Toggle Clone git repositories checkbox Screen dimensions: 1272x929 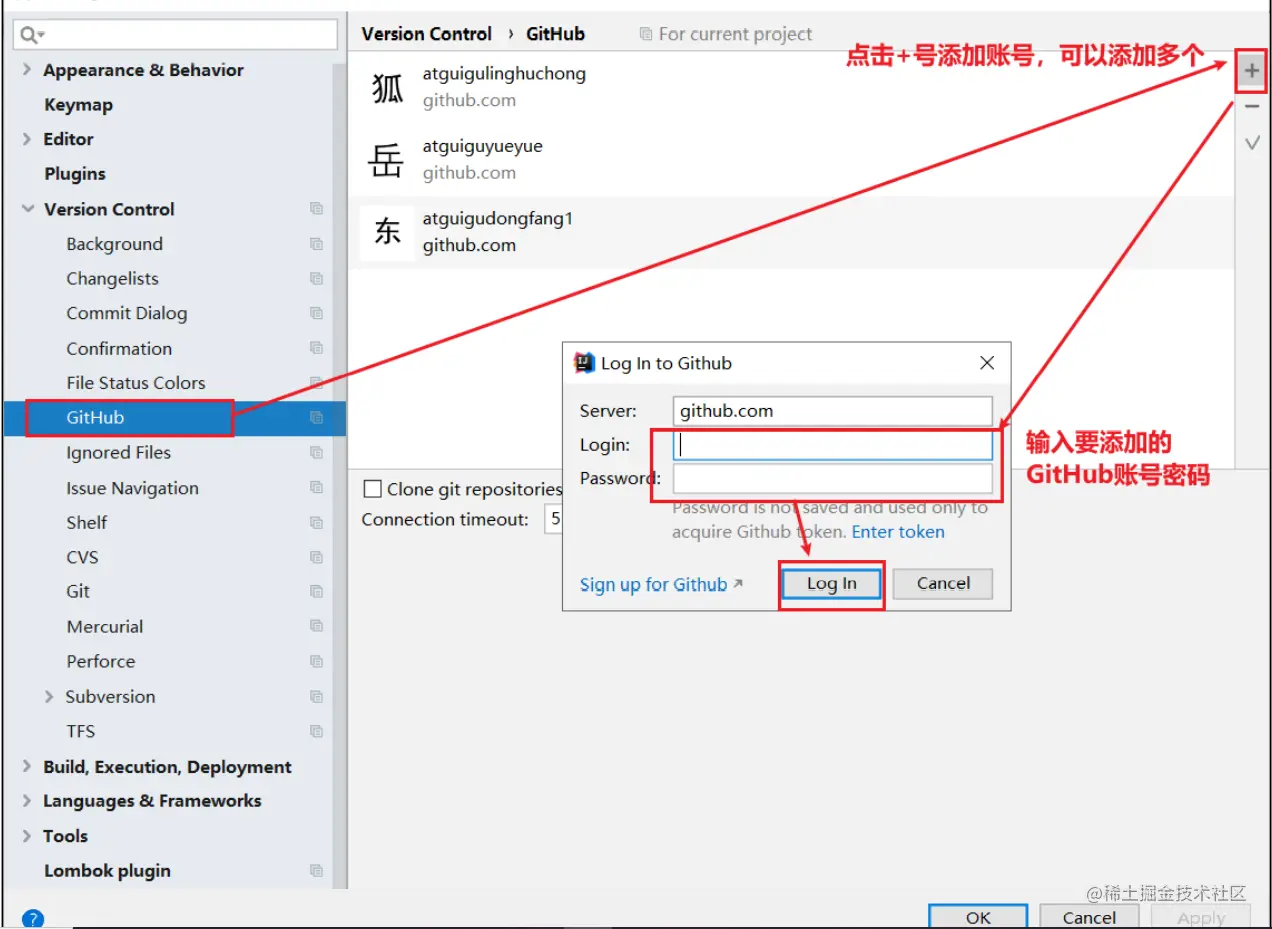pyautogui.click(x=372, y=489)
